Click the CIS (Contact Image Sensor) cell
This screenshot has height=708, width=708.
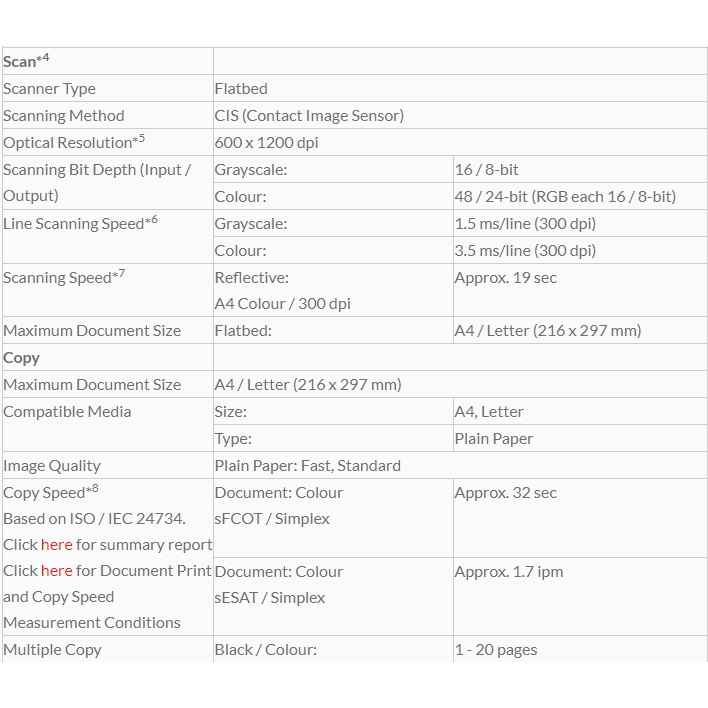309,116
